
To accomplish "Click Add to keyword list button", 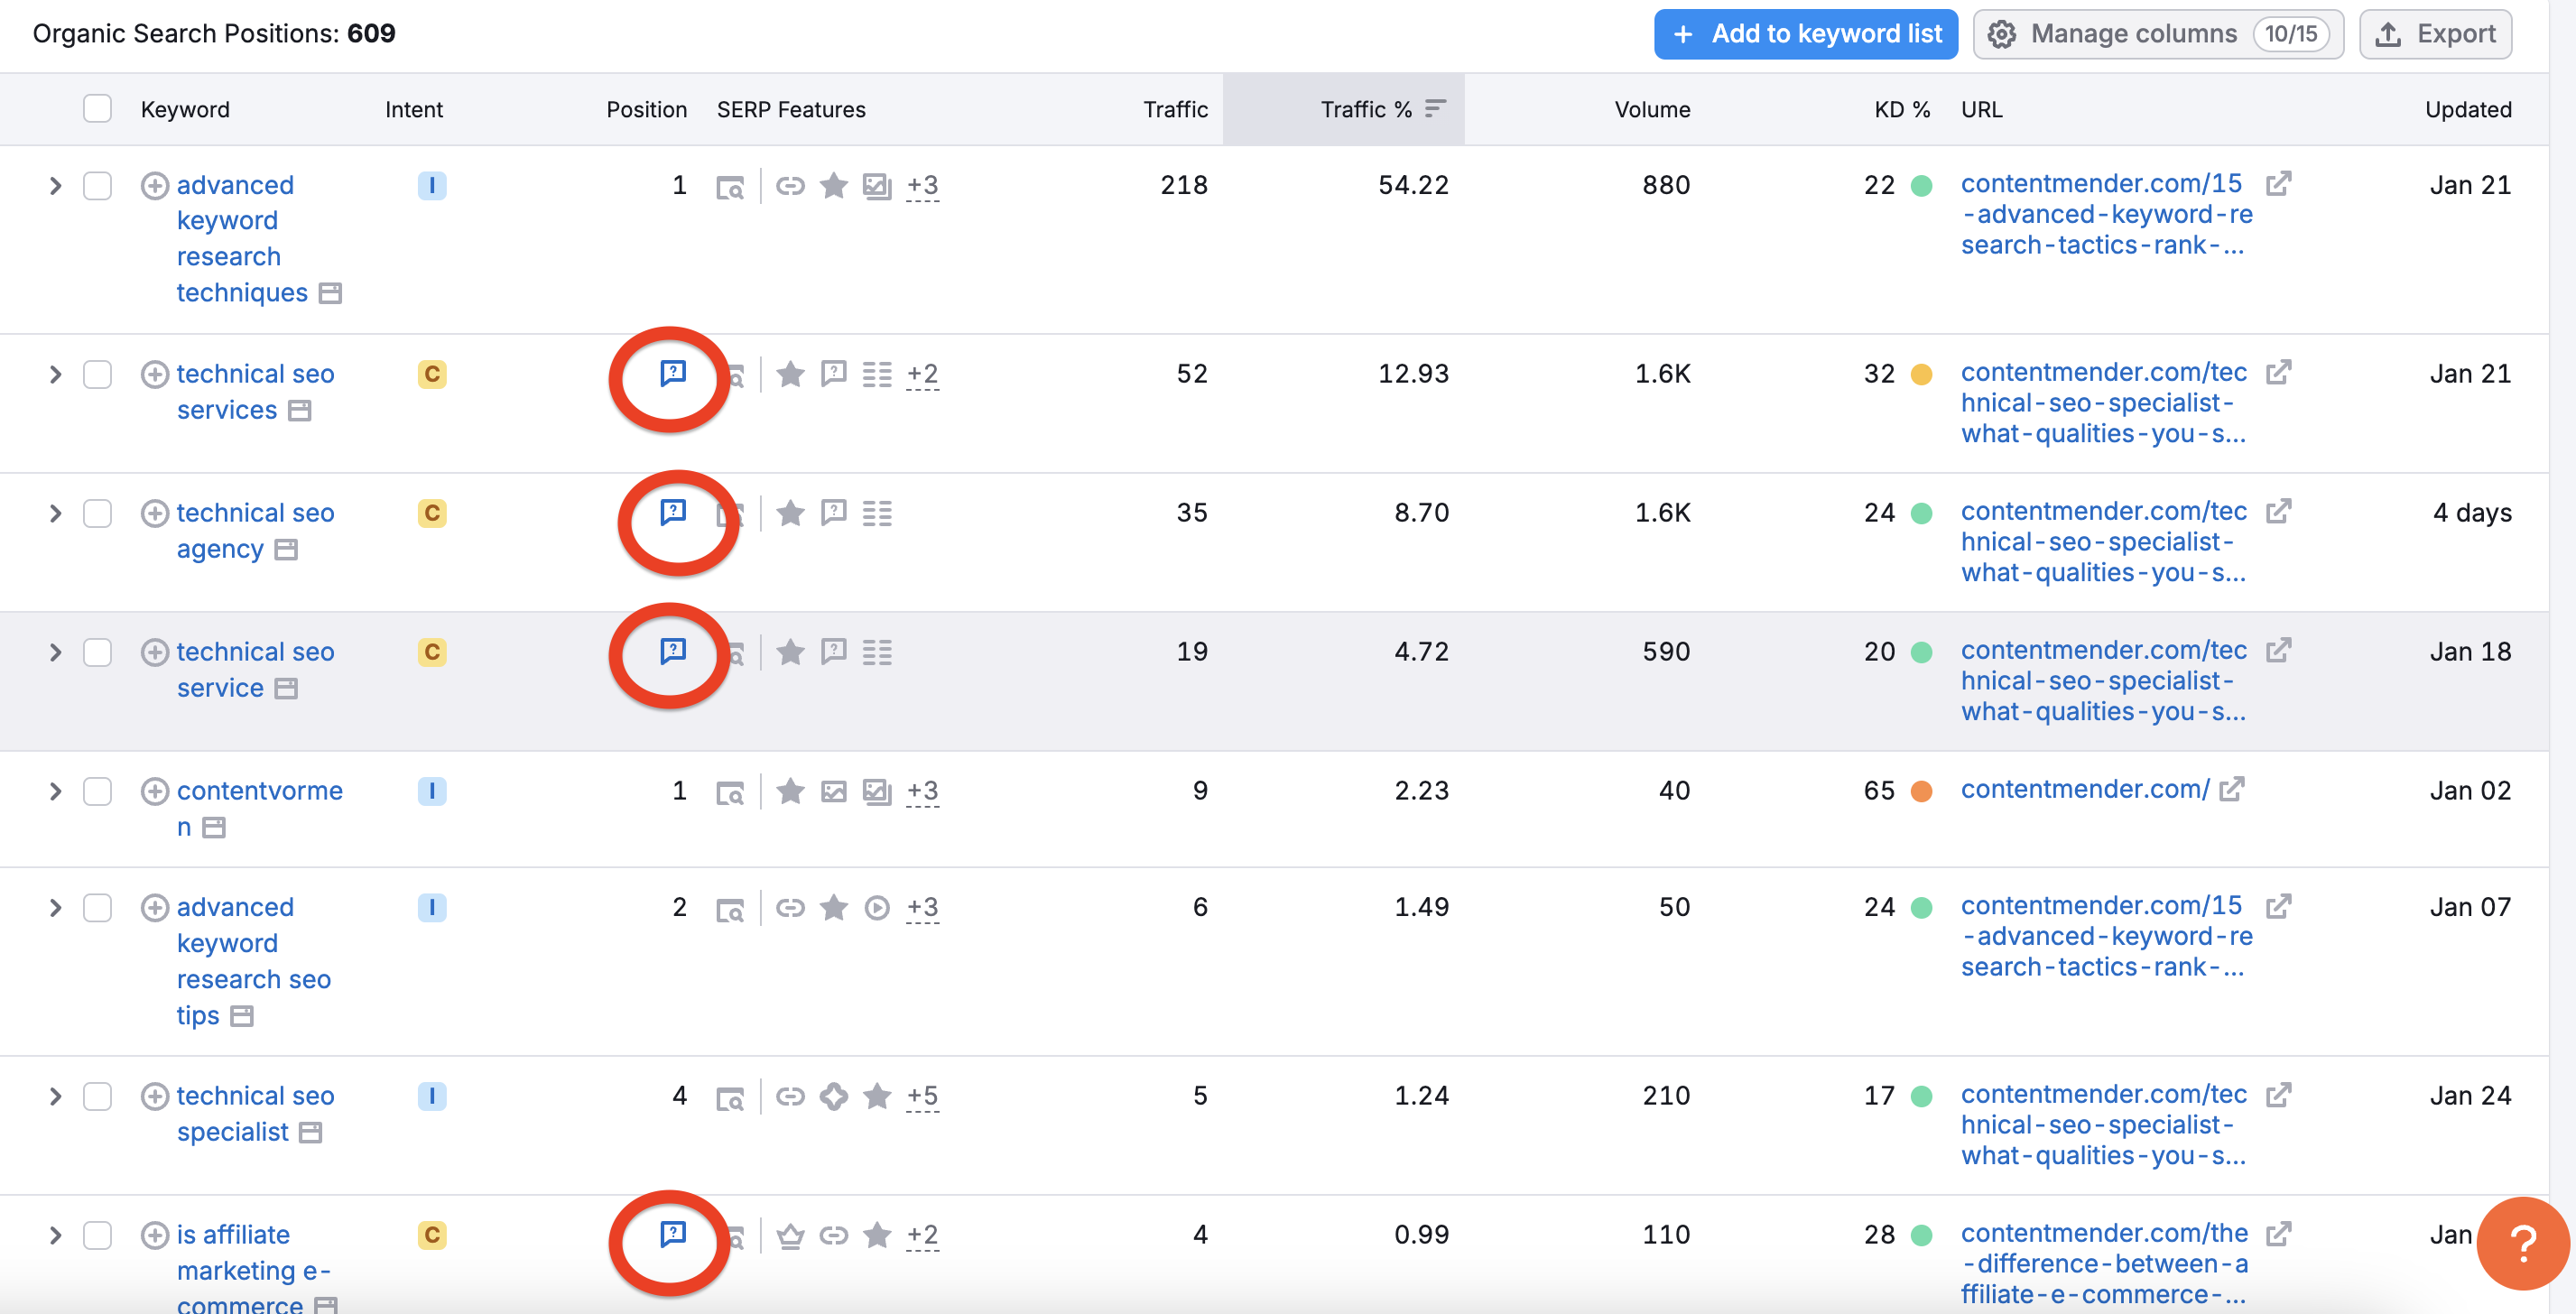I will click(x=1809, y=33).
